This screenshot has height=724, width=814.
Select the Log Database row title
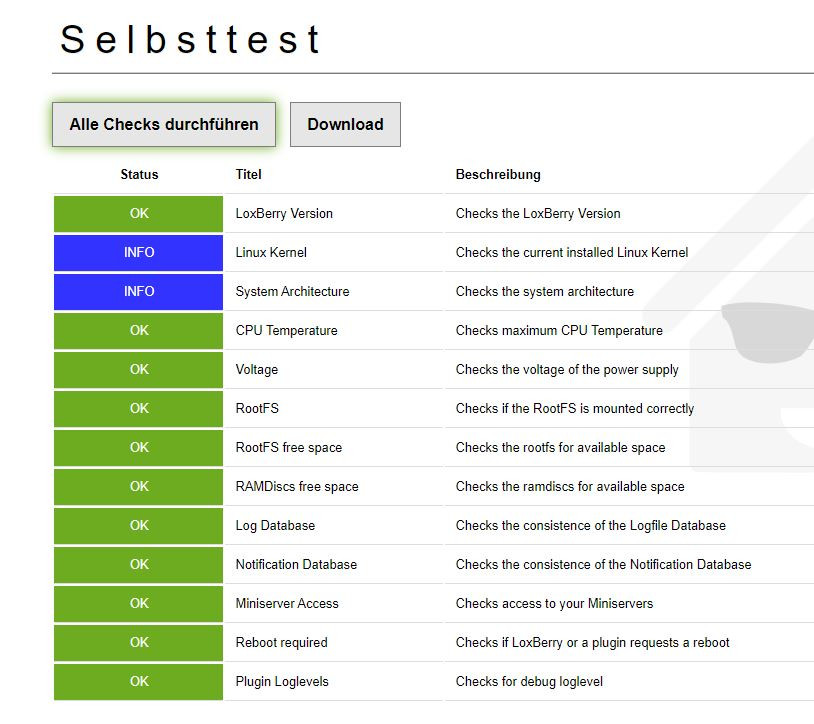(x=275, y=526)
